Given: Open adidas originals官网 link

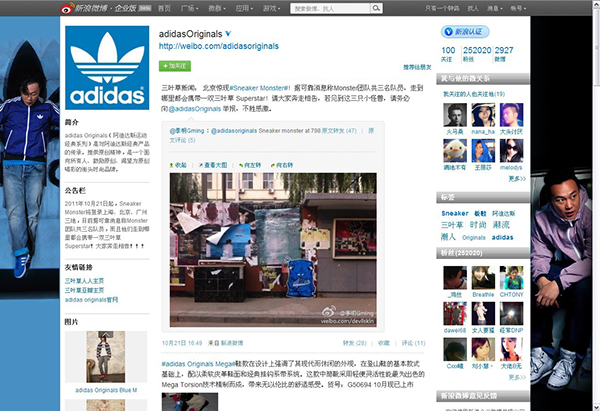Looking at the screenshot, I should click(91, 300).
